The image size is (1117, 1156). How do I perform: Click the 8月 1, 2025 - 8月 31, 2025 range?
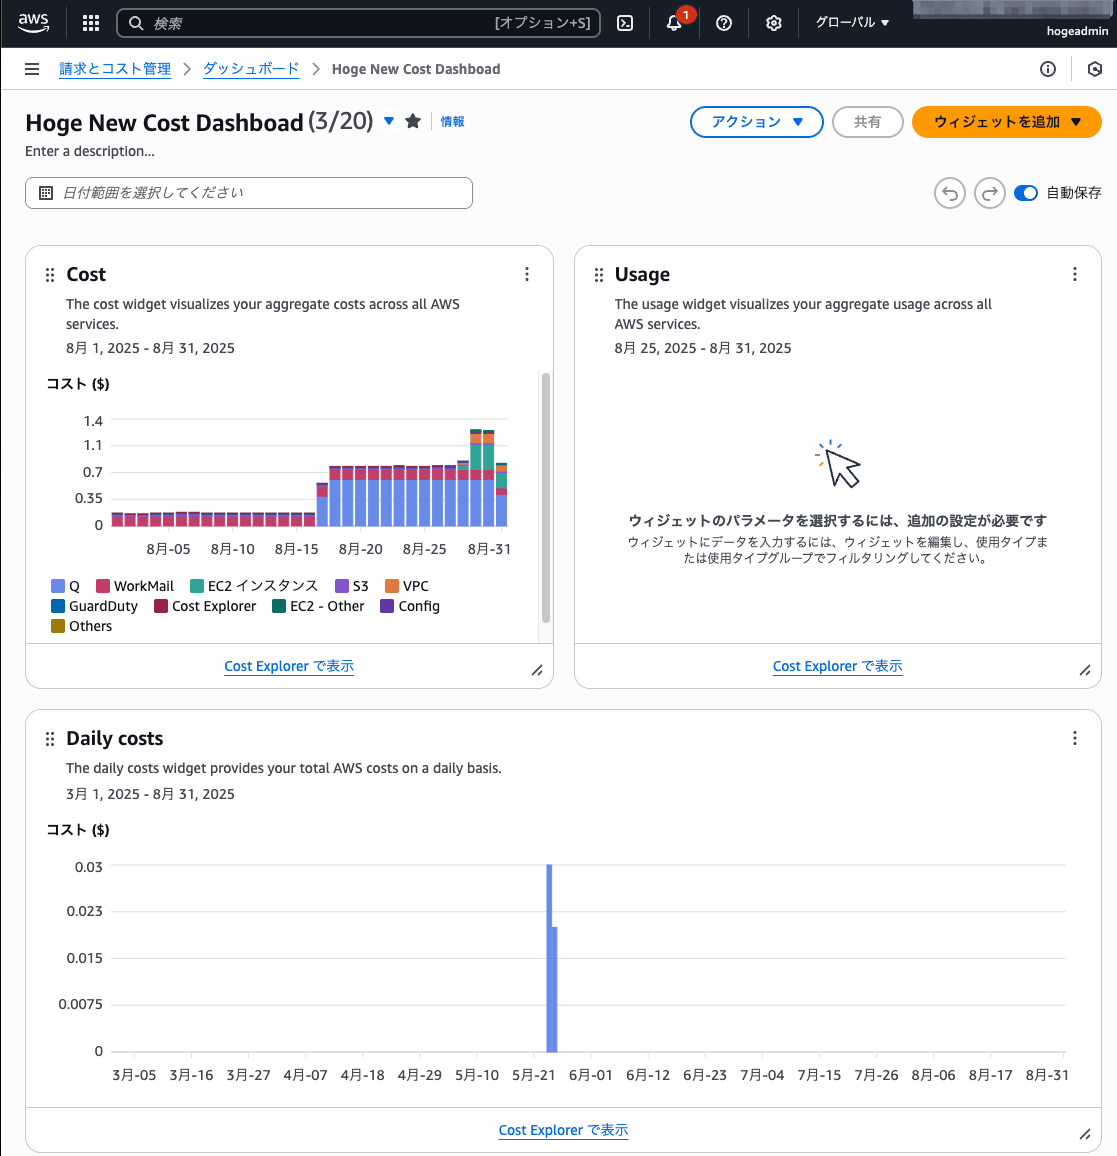(150, 348)
